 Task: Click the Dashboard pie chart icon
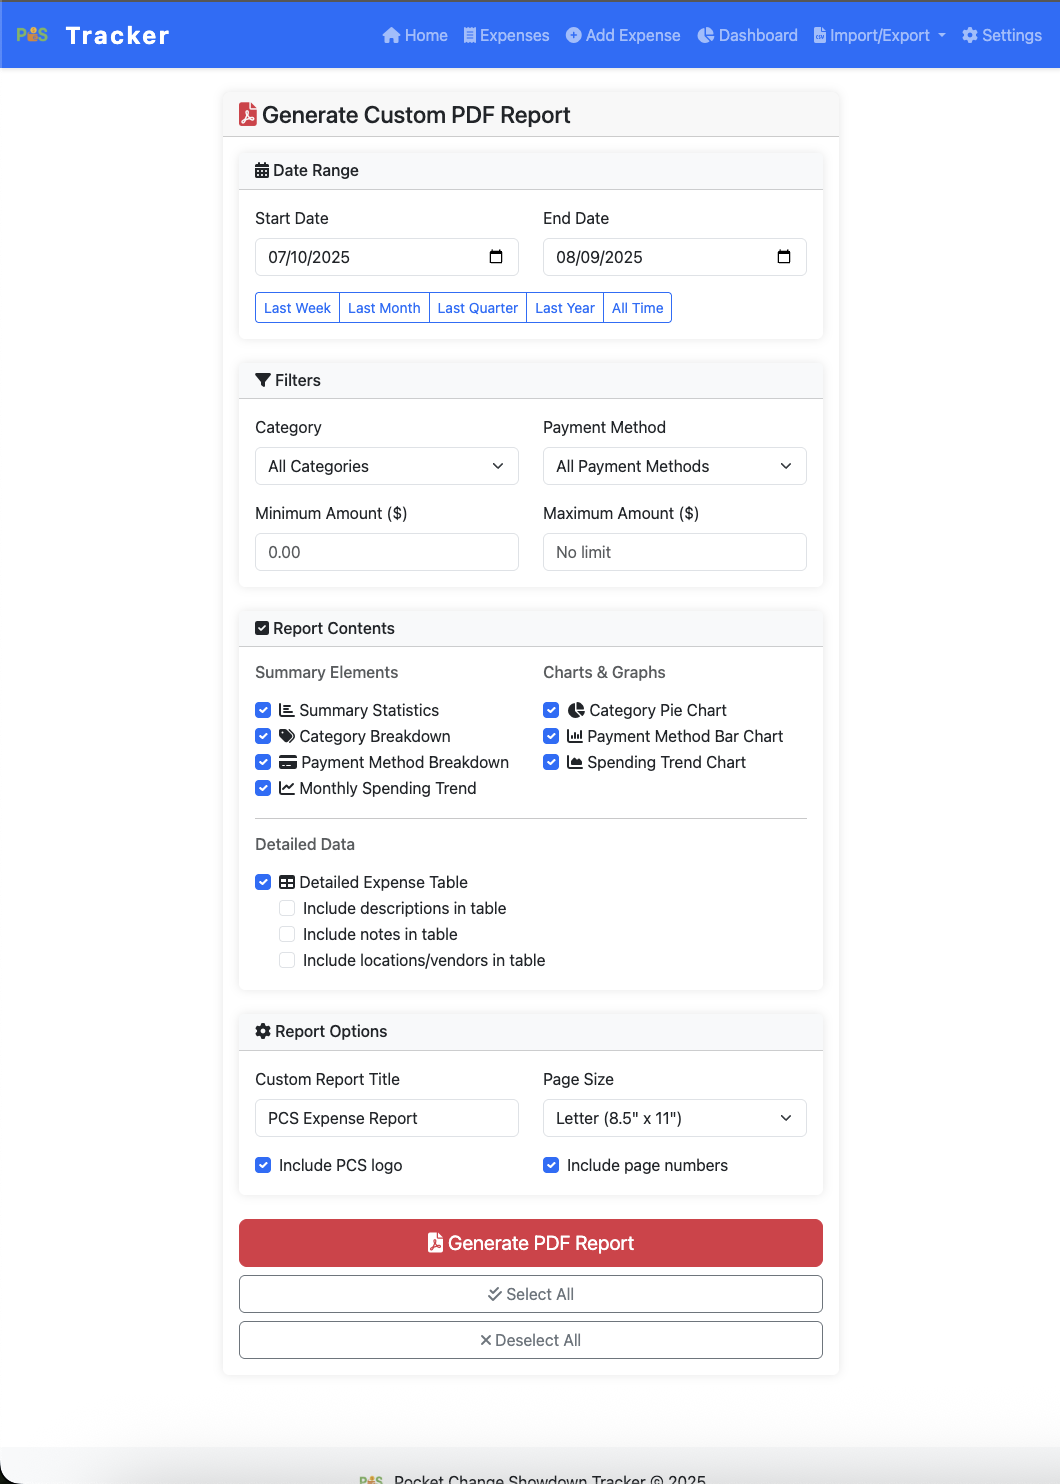[706, 35]
